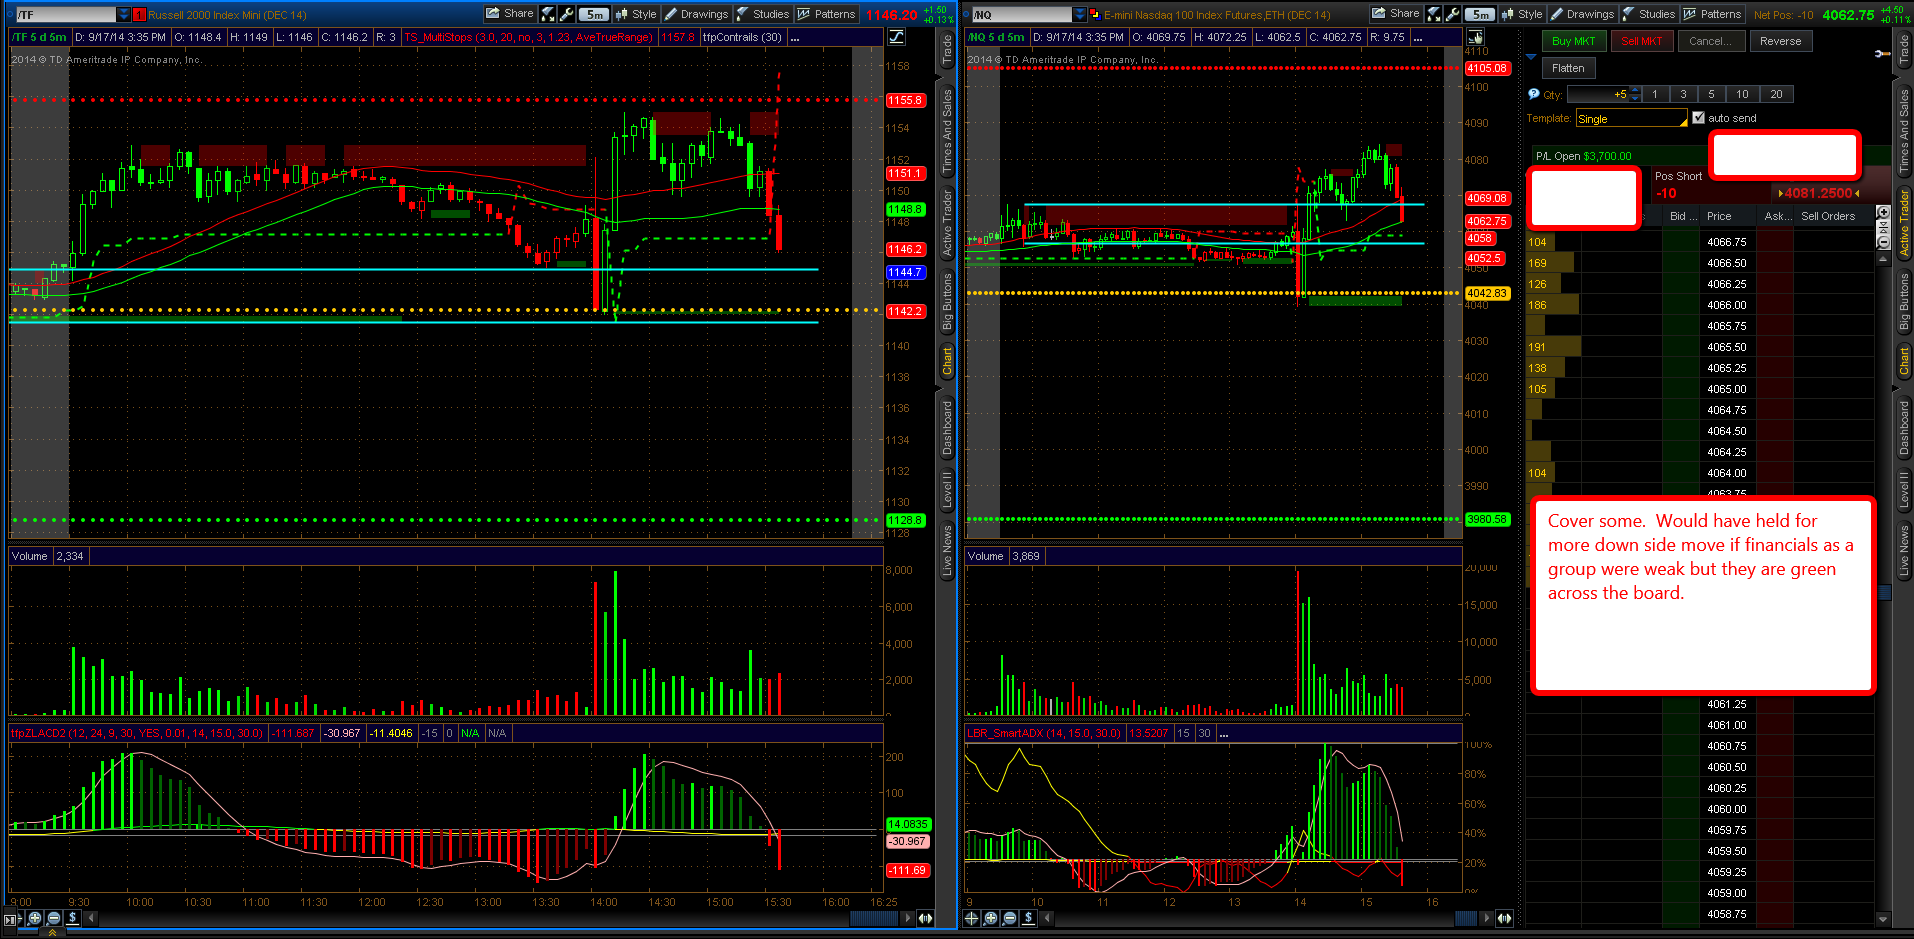Viewport: 1914px width, 939px height.
Task: Toggle auto send checkbox
Action: [x=1699, y=117]
